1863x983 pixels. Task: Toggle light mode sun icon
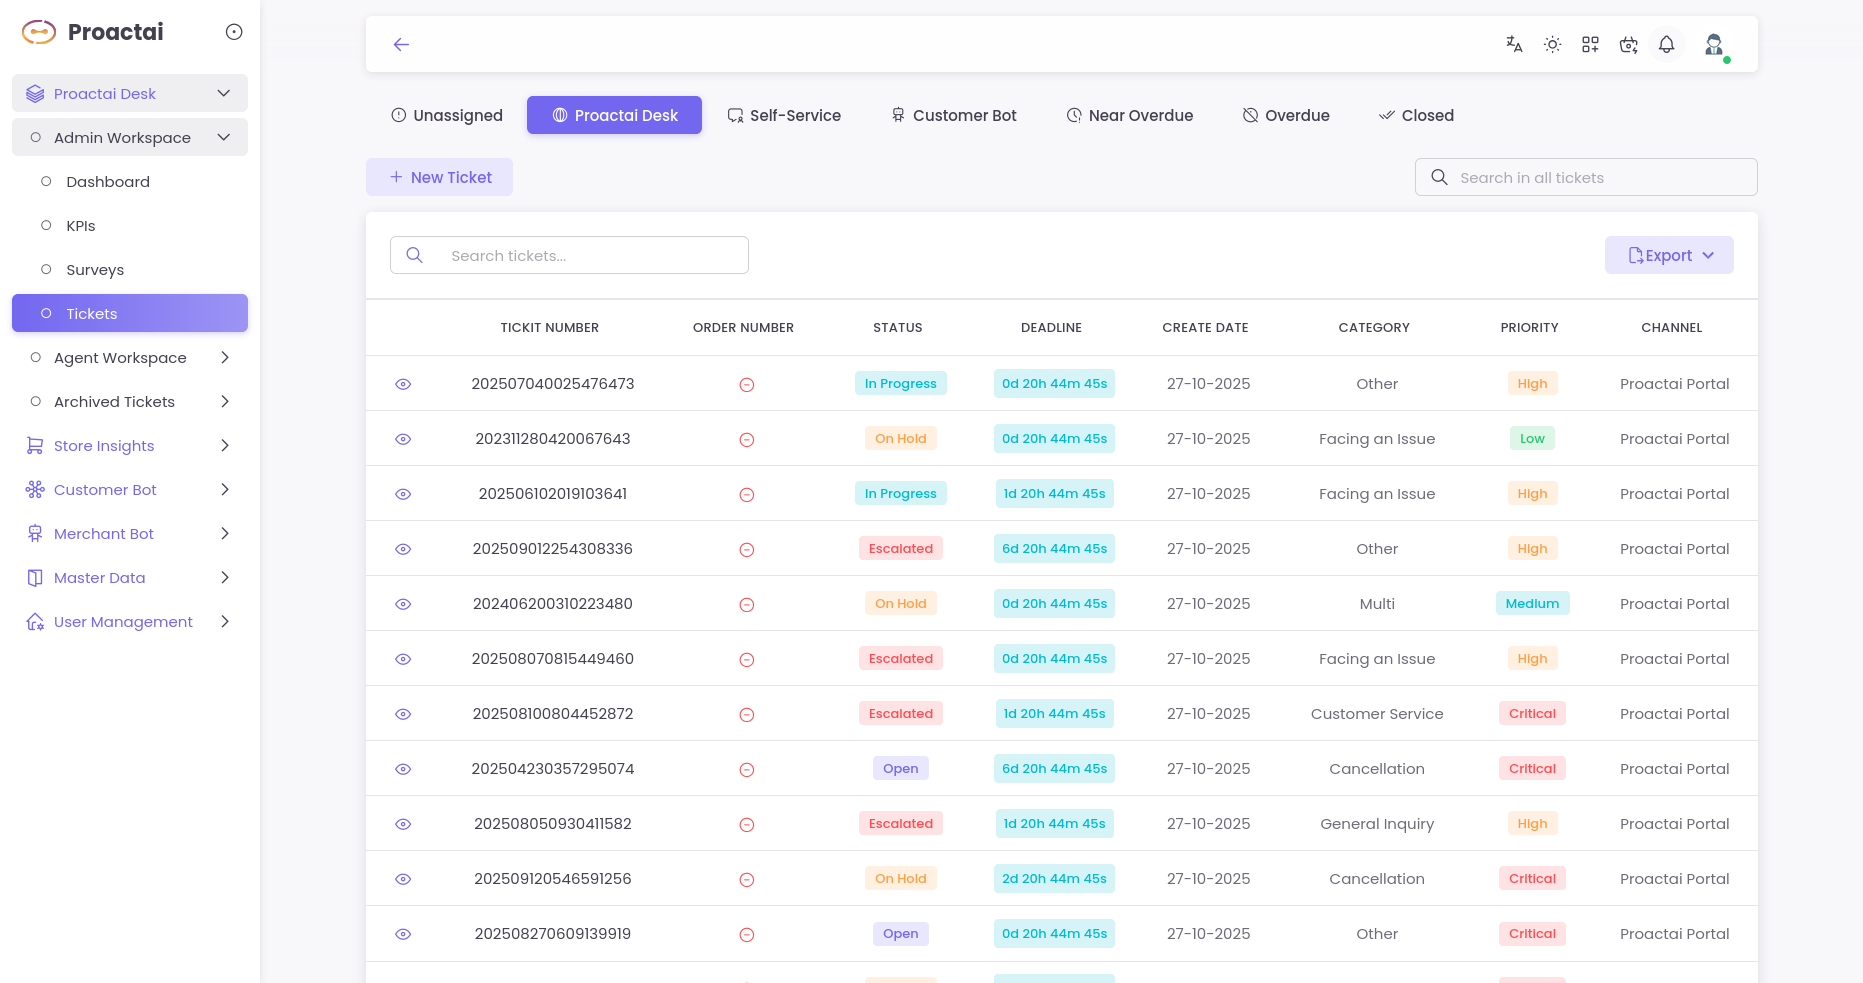(x=1552, y=44)
